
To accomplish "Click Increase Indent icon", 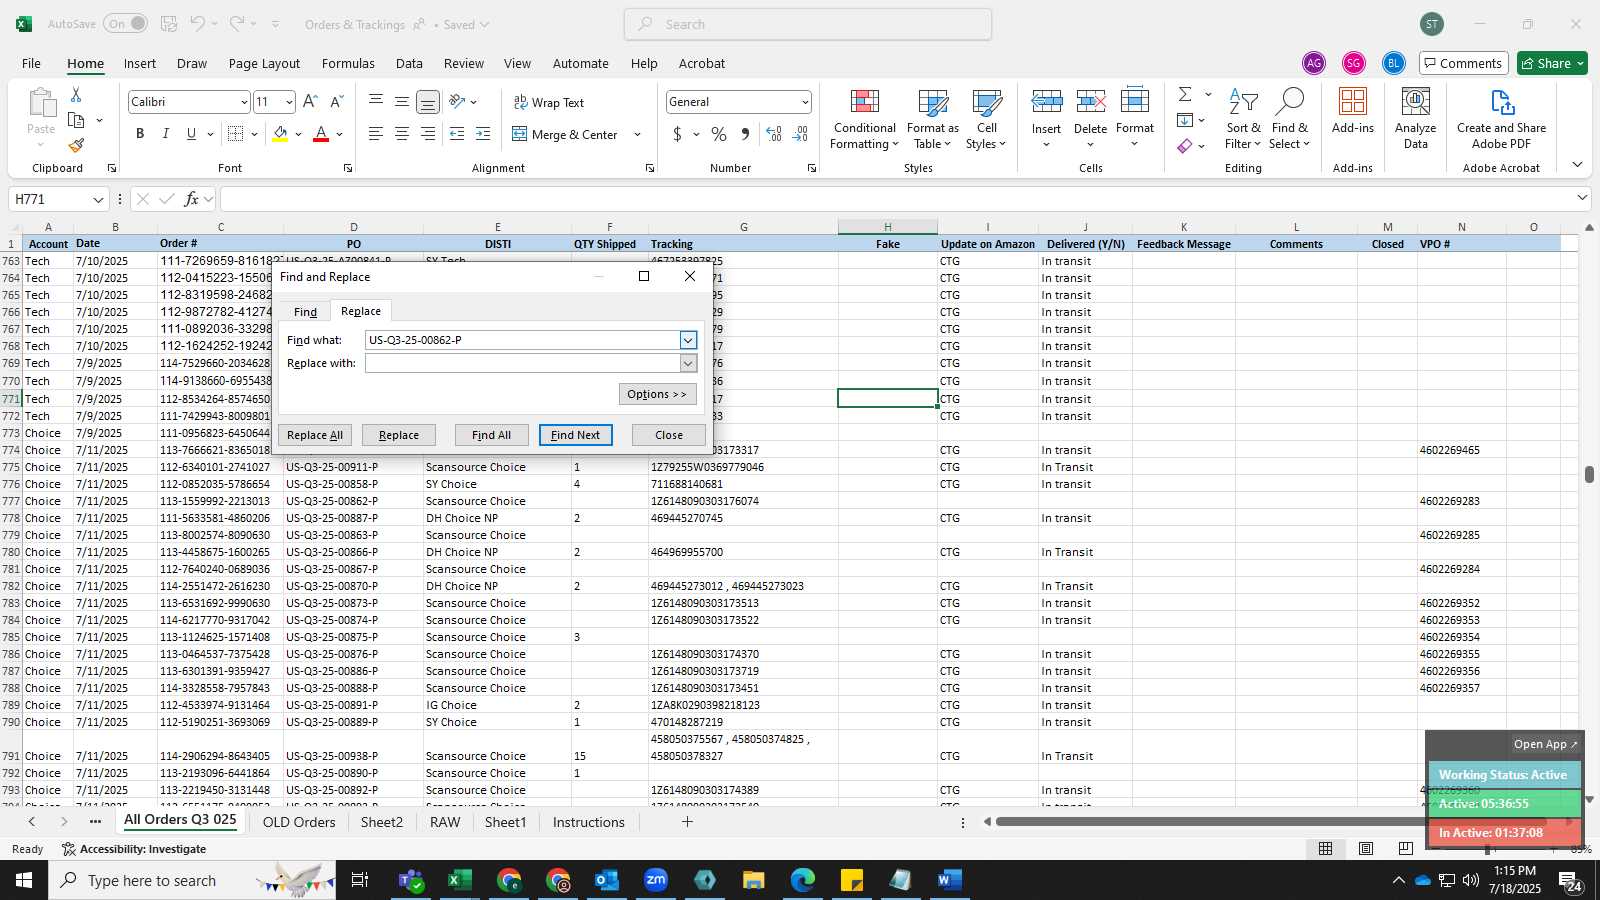I will [x=483, y=134].
